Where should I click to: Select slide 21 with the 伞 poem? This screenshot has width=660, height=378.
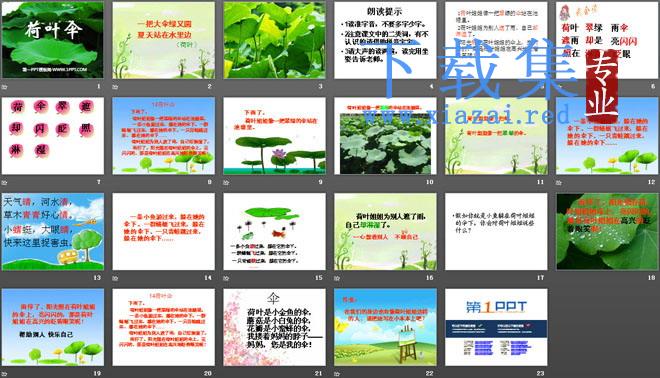274,327
